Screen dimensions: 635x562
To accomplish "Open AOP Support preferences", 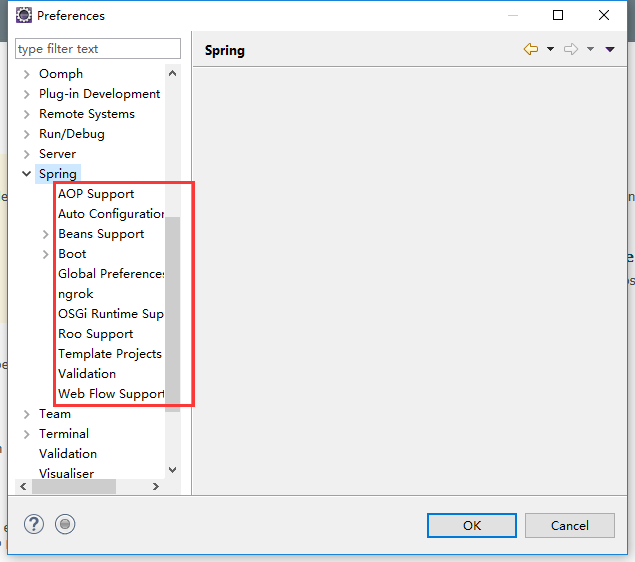I will click(x=96, y=194).
